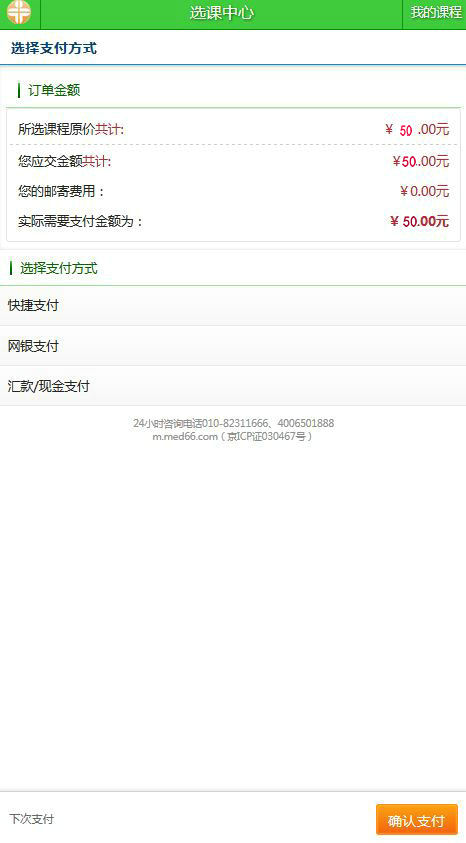Click the 24小时咨询电话 footer line
The height and width of the screenshot is (843, 466).
233,423
